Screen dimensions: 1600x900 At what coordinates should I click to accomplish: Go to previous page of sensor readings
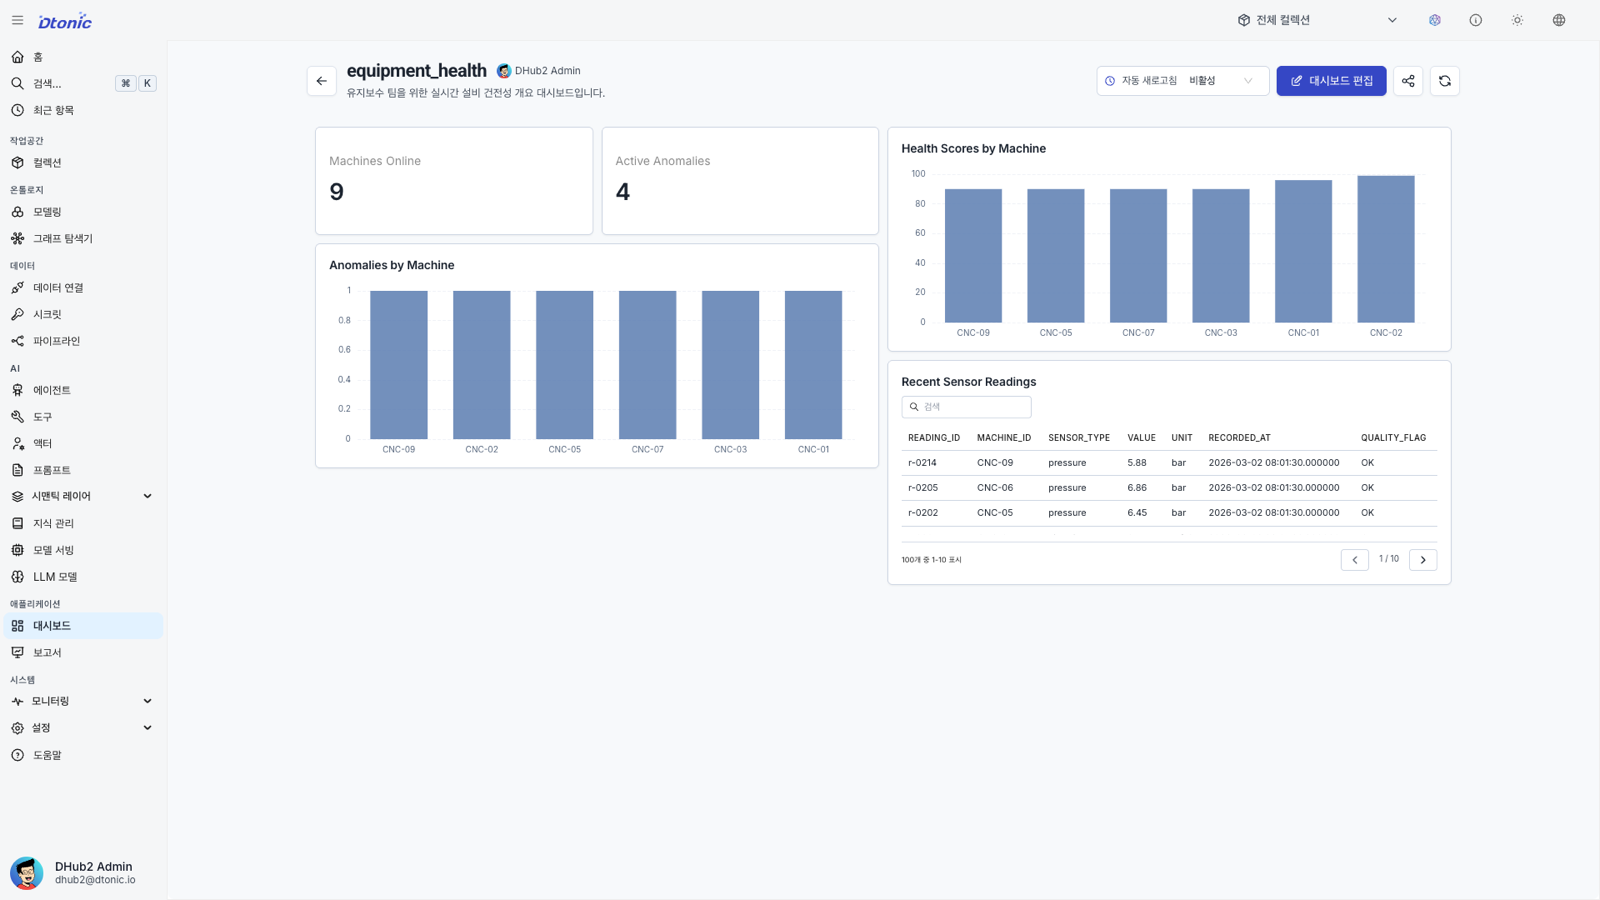point(1355,560)
